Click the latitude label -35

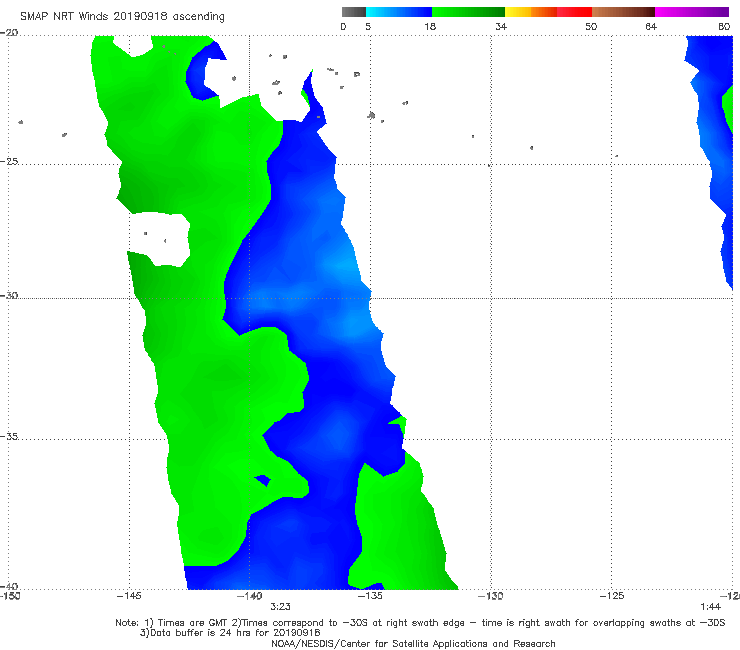[x=9, y=436]
